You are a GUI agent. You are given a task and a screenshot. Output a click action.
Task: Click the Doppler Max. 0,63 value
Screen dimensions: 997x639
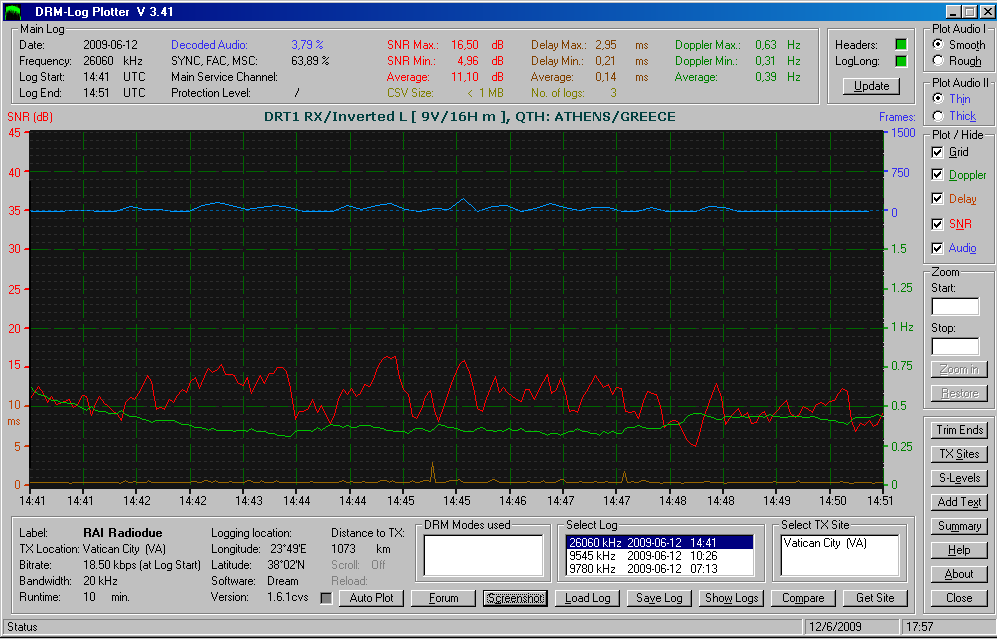coord(766,45)
